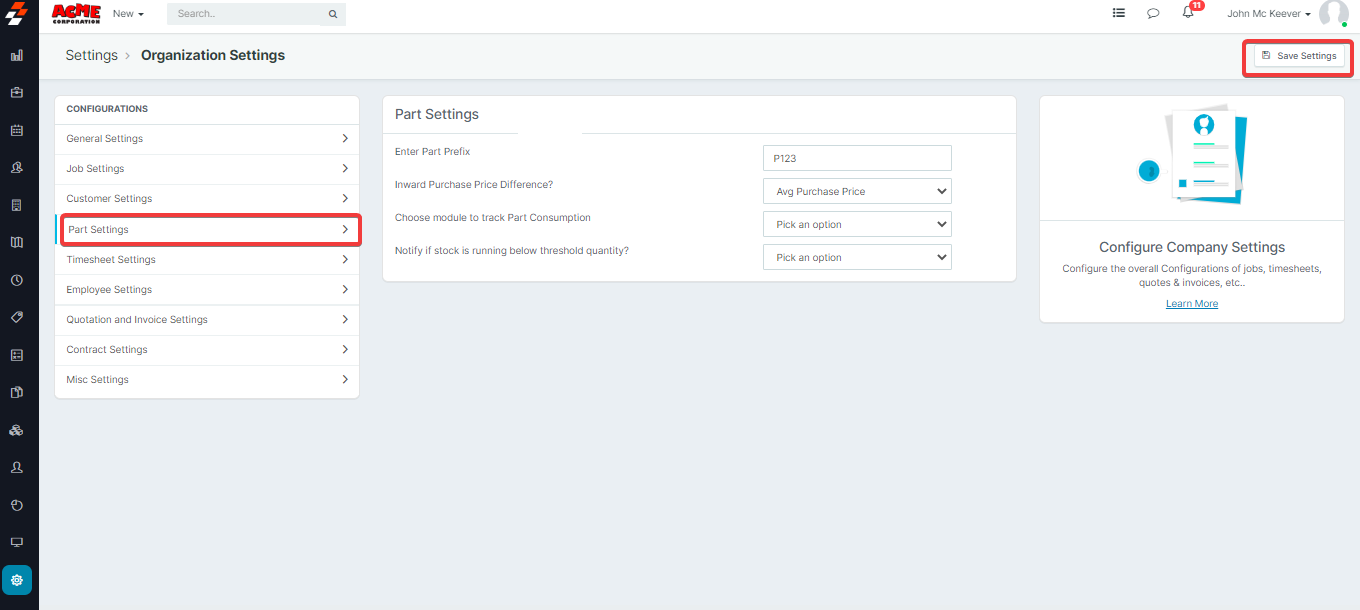
Task: Click the Save Settings button
Action: point(1298,56)
